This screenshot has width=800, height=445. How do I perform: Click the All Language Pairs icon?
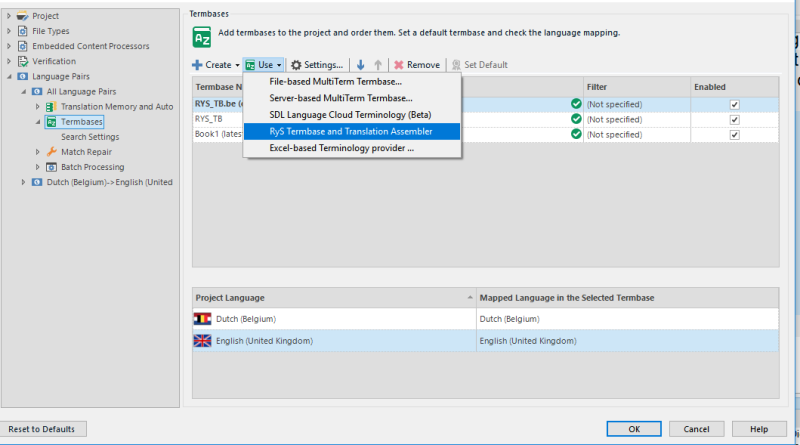(x=37, y=91)
